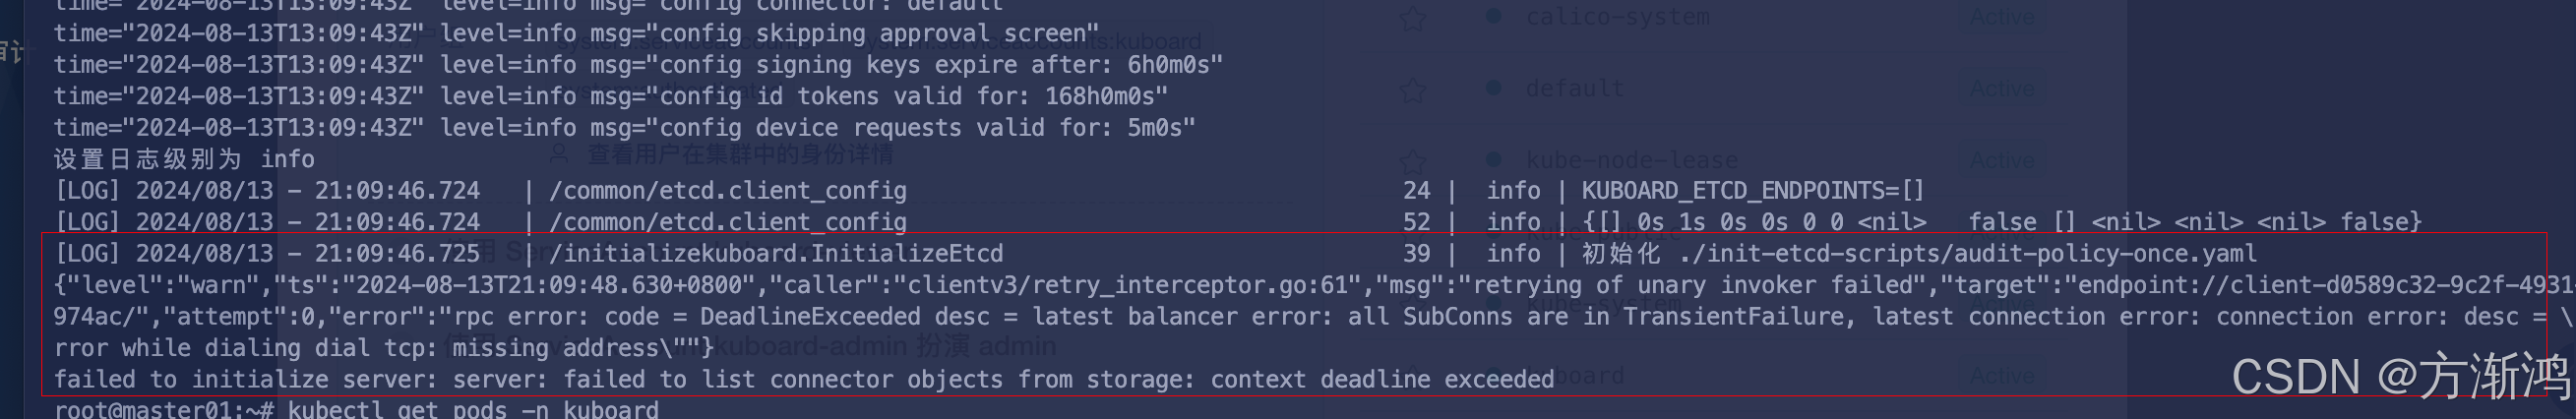Star the calico-system namespace
2576x419 pixels.
click(1413, 18)
